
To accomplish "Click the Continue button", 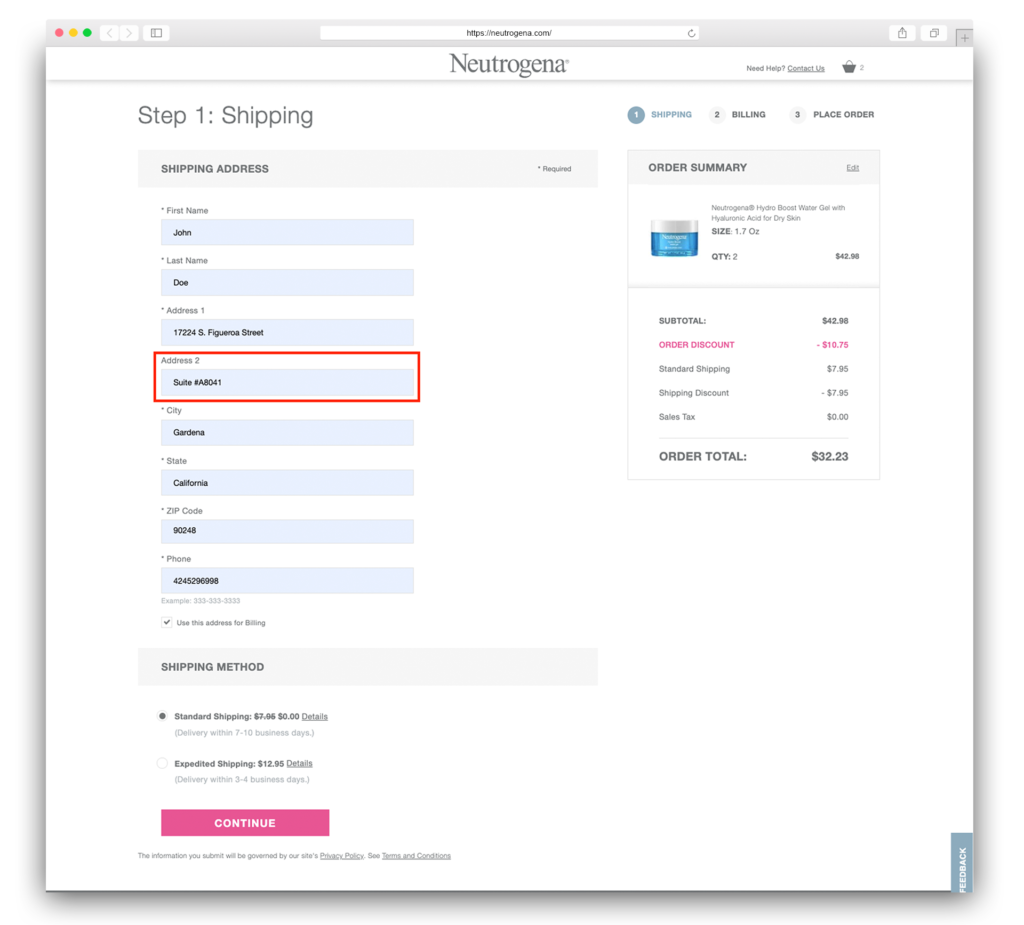I will coord(245,822).
